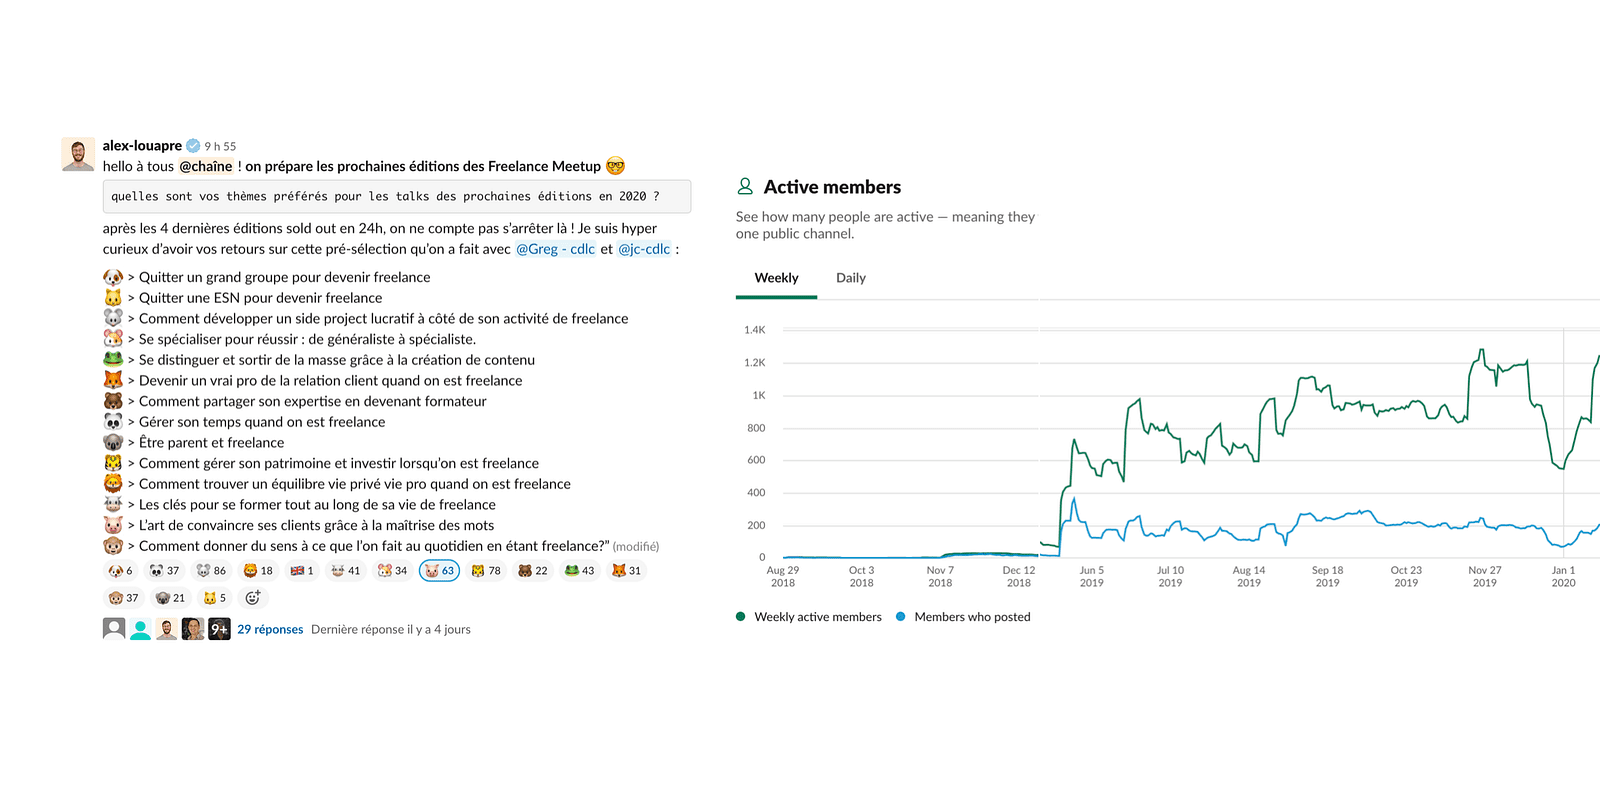The width and height of the screenshot is (1600, 786).
Task: Click the cat reaction showing 5
Action: pyautogui.click(x=215, y=598)
